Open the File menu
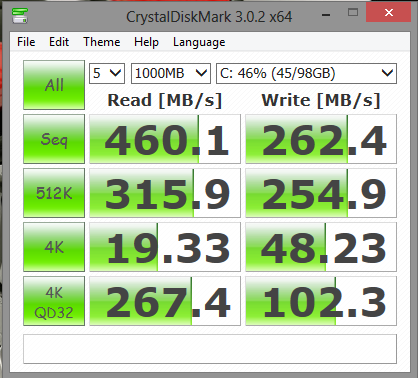The image size is (418, 378). coord(26,42)
